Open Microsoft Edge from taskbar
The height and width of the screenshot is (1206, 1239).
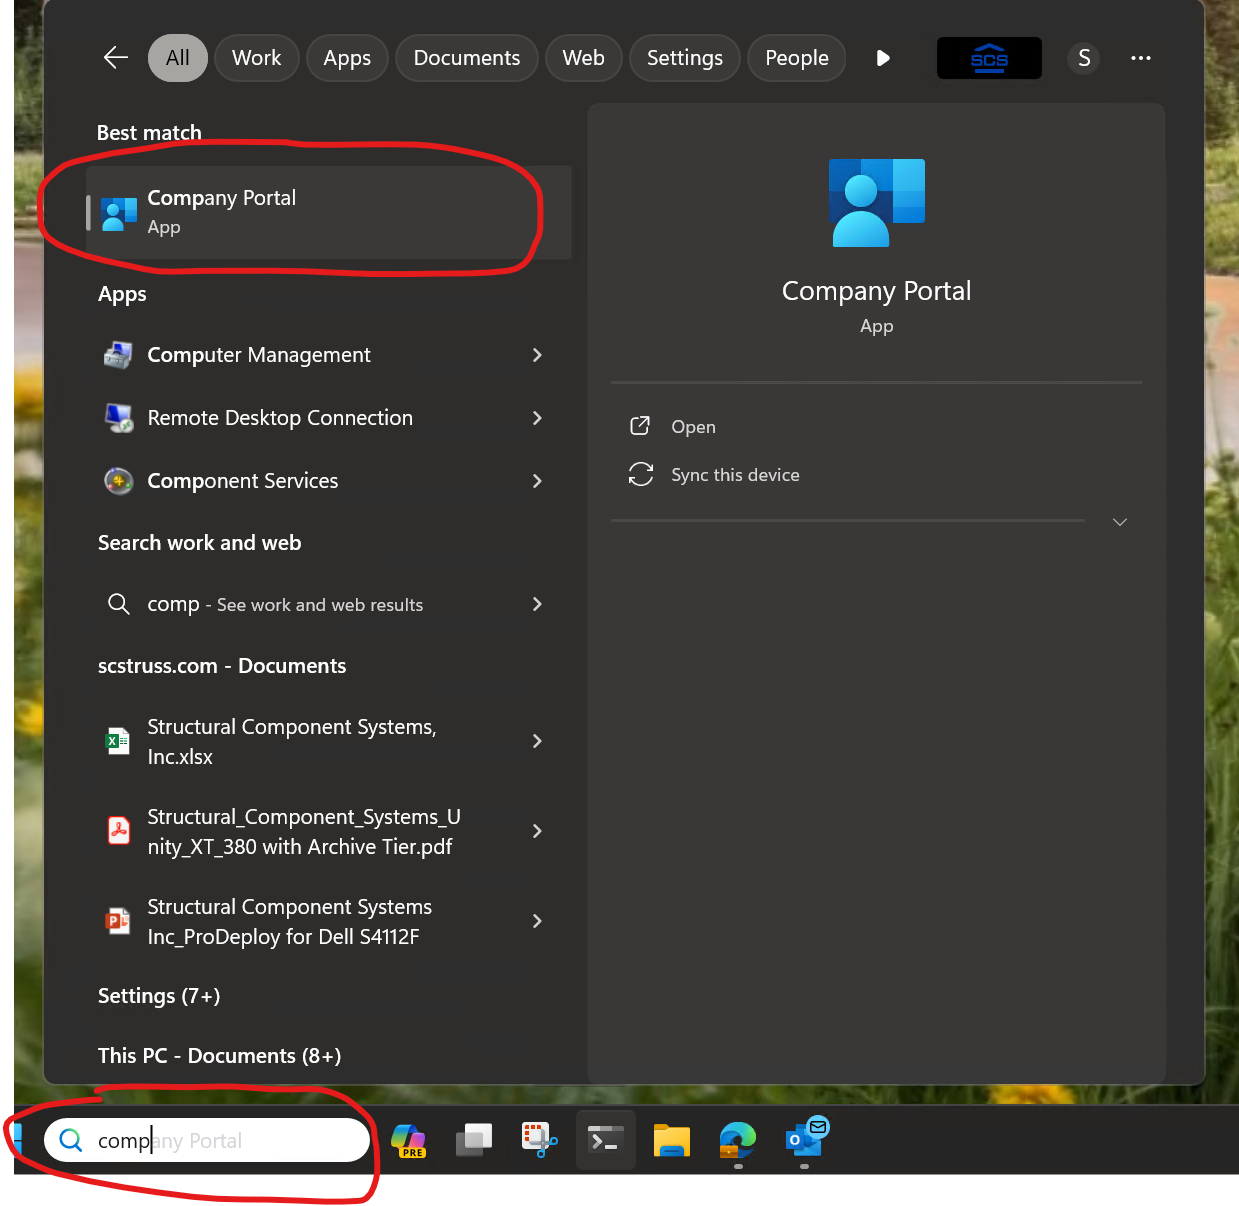click(x=738, y=1140)
